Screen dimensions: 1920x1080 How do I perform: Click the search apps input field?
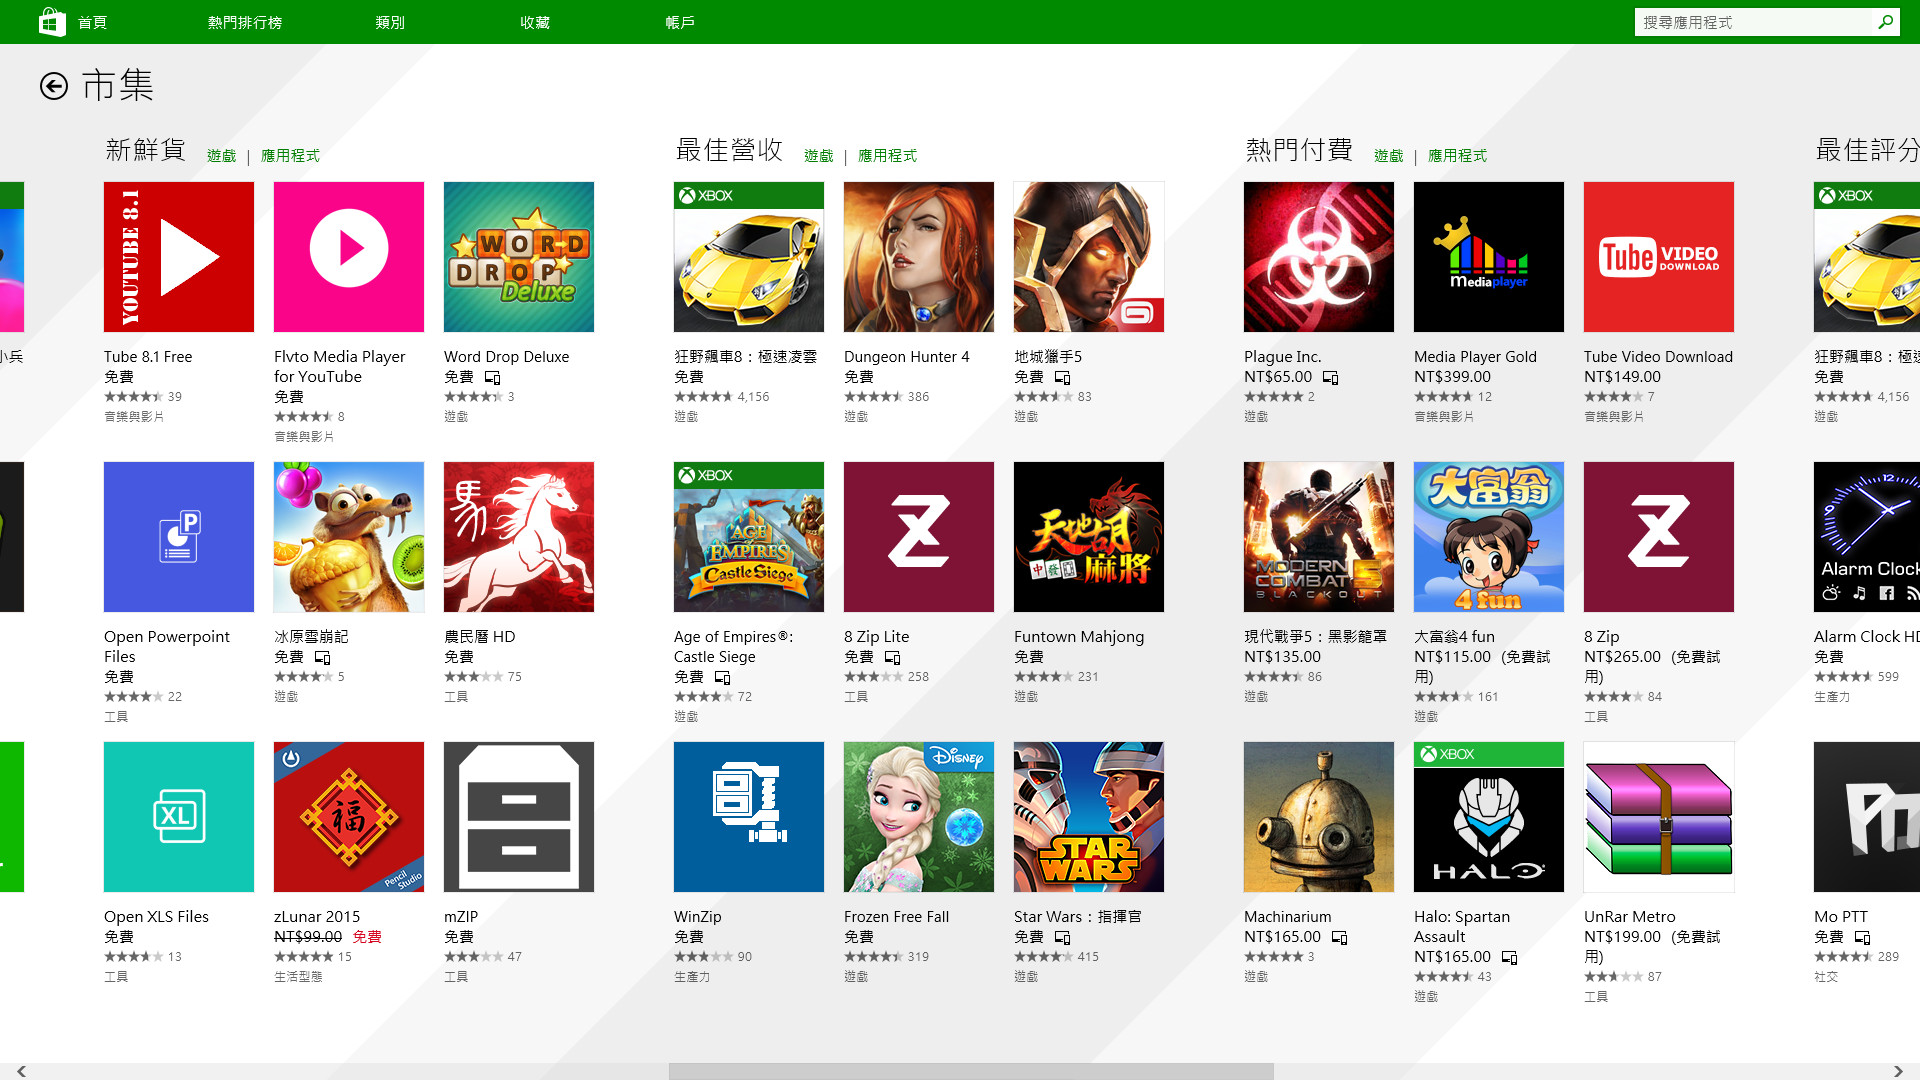click(x=1754, y=22)
